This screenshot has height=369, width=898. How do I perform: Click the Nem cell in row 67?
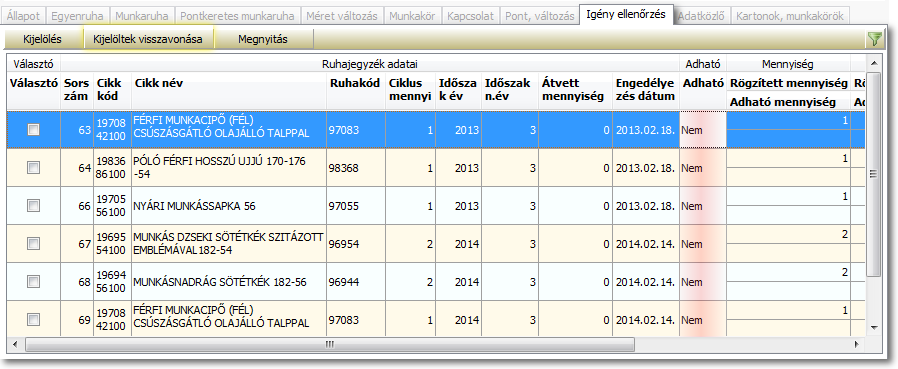click(703, 244)
